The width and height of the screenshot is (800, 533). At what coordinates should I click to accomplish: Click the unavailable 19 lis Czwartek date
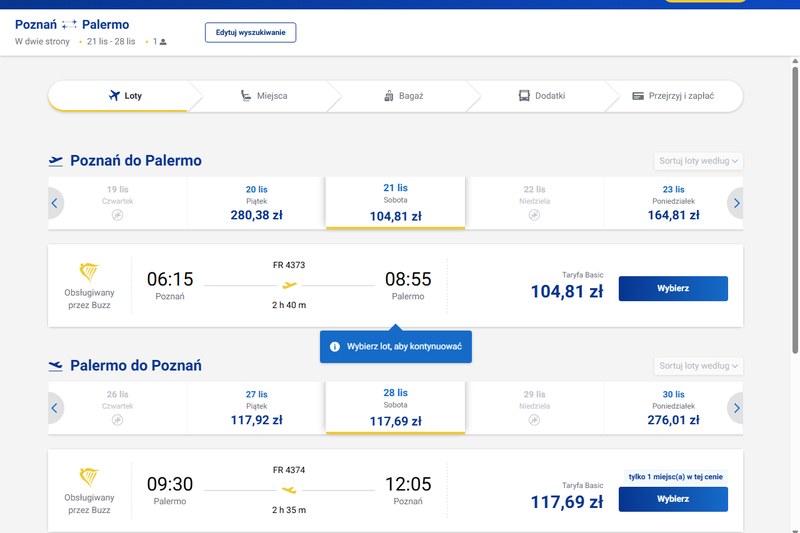[117, 203]
